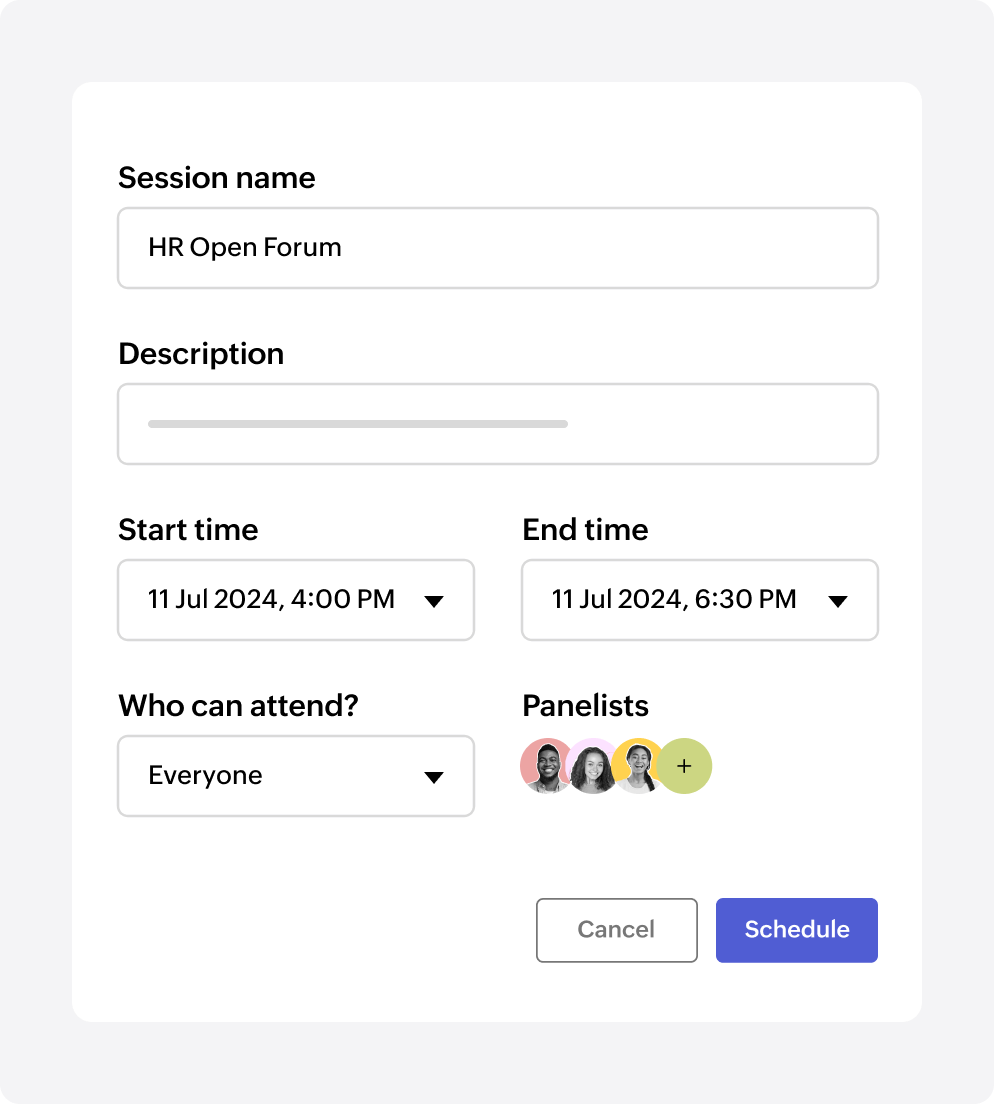Click the Start time label
994x1104 pixels.
(x=188, y=530)
